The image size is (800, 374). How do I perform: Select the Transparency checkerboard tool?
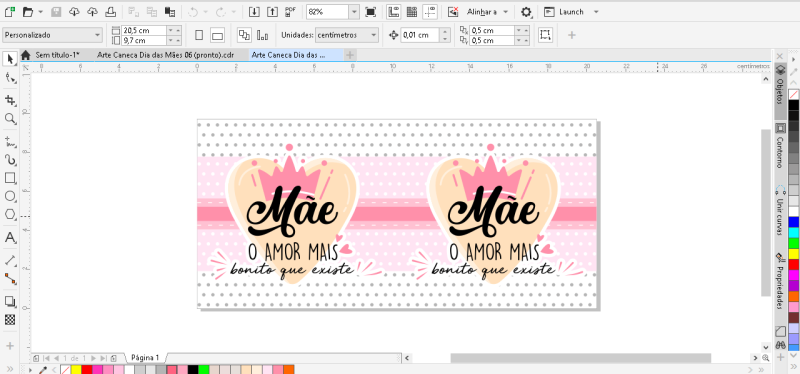click(x=10, y=319)
